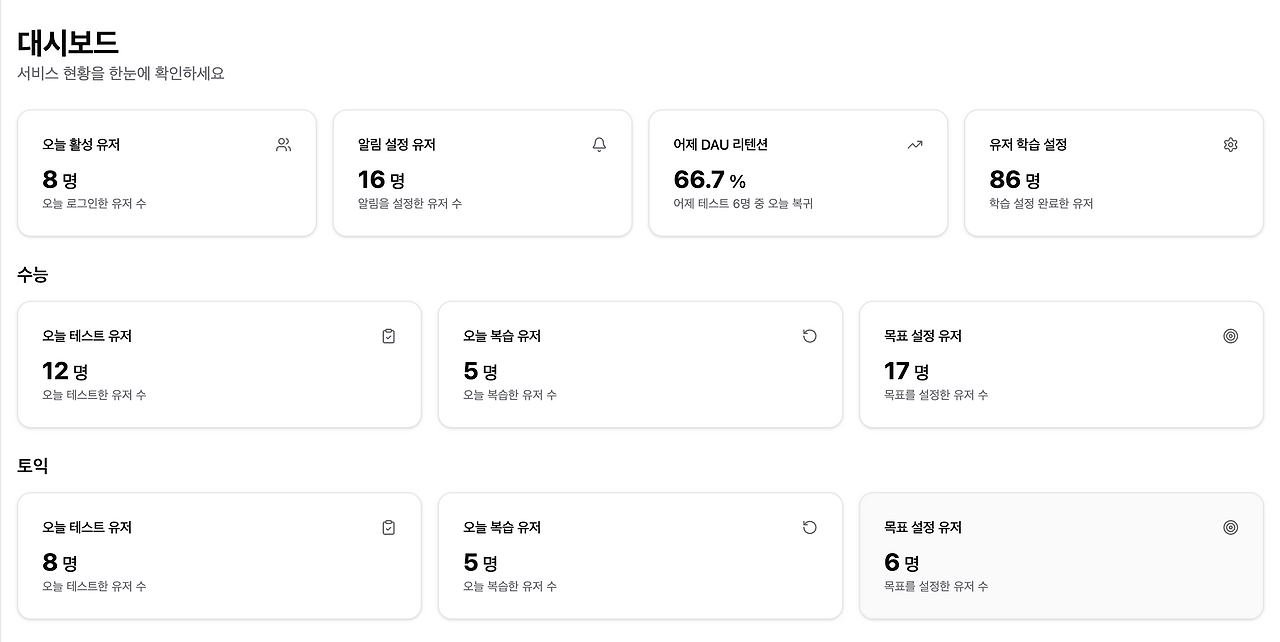Screen dimensions: 1280x642
Task: Click the 수능 section heading
Action: pos(33,275)
